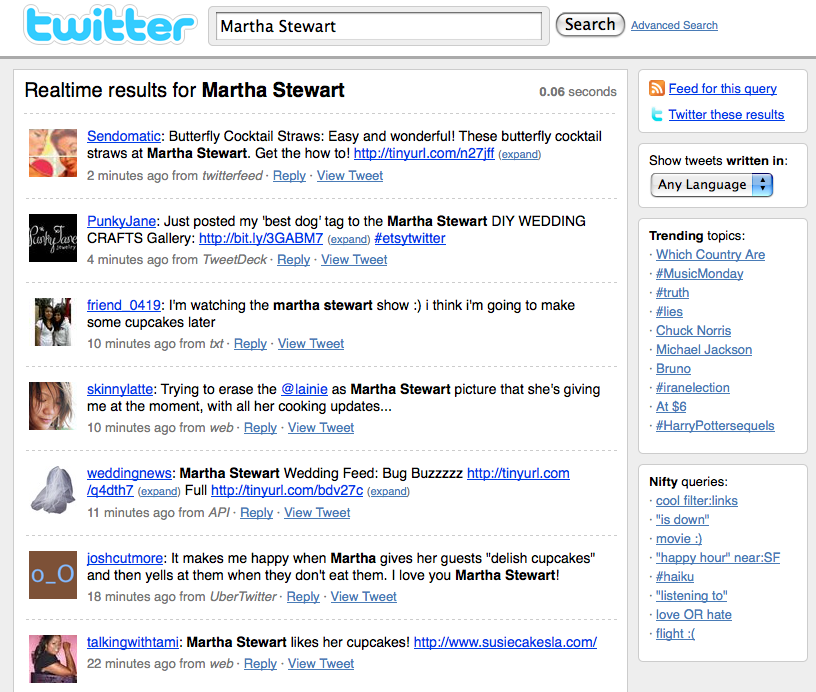816x692 pixels.
Task: View Tweet from PunkyJane
Action: coord(354,260)
